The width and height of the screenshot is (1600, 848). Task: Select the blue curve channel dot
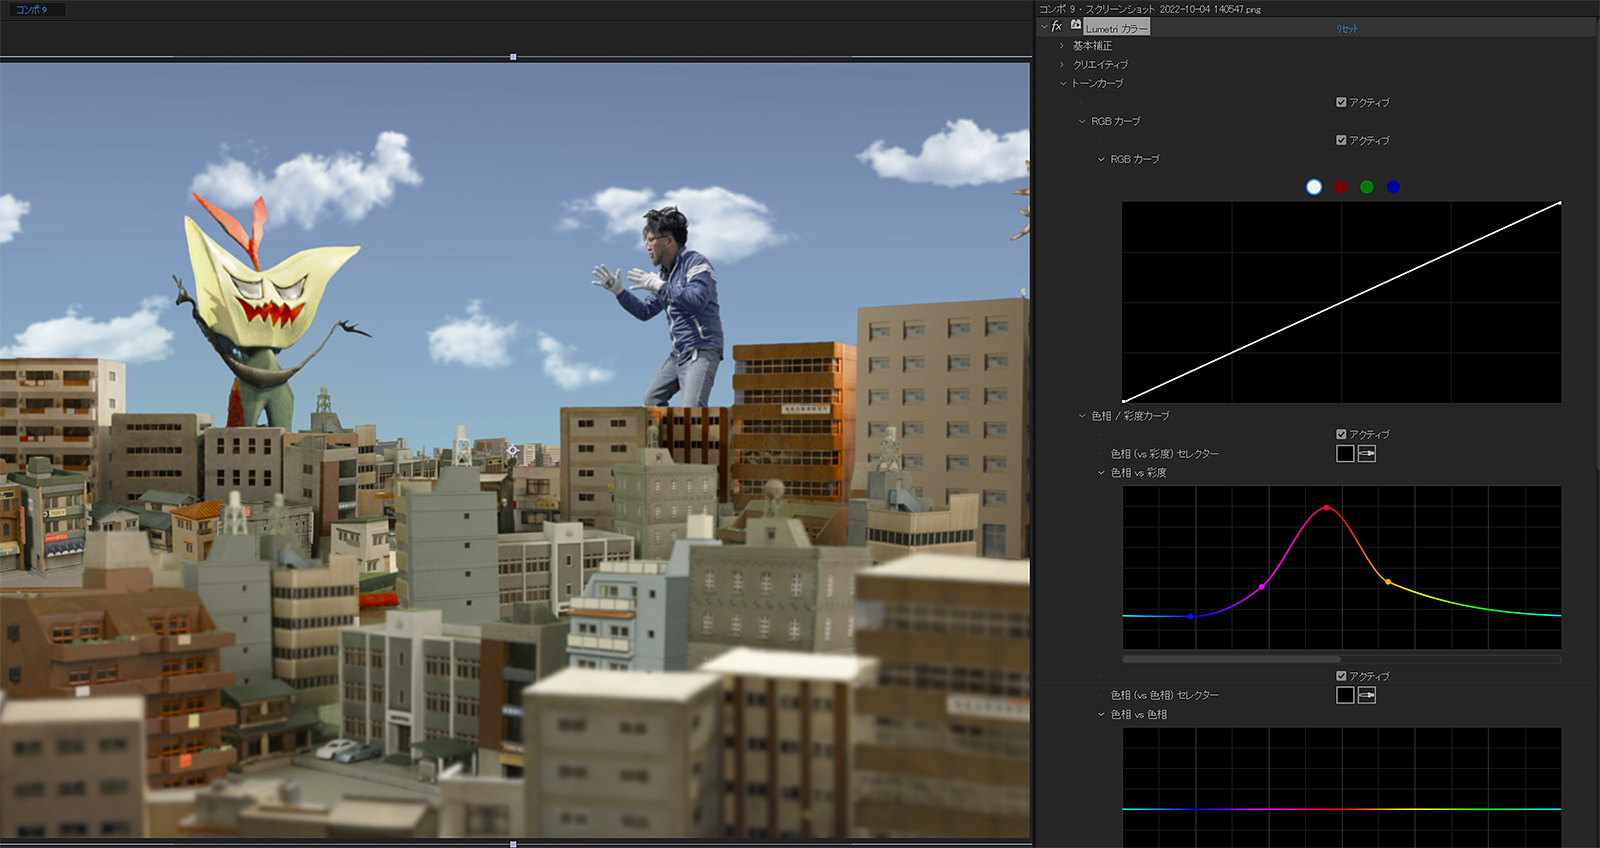pos(1393,187)
